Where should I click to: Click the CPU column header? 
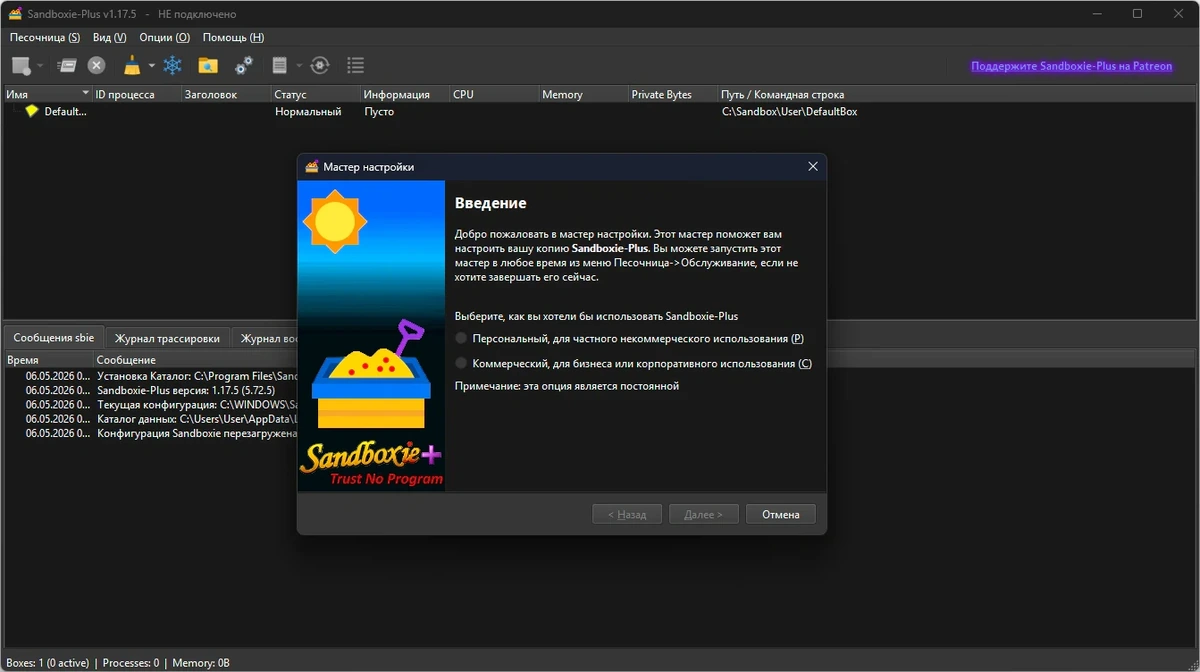(494, 94)
